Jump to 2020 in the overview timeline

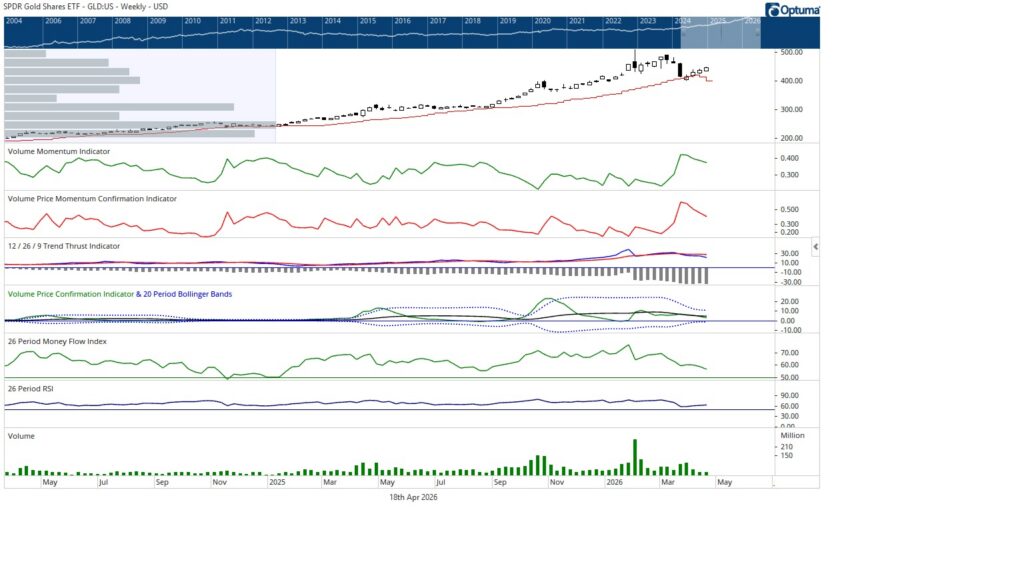(543, 20)
